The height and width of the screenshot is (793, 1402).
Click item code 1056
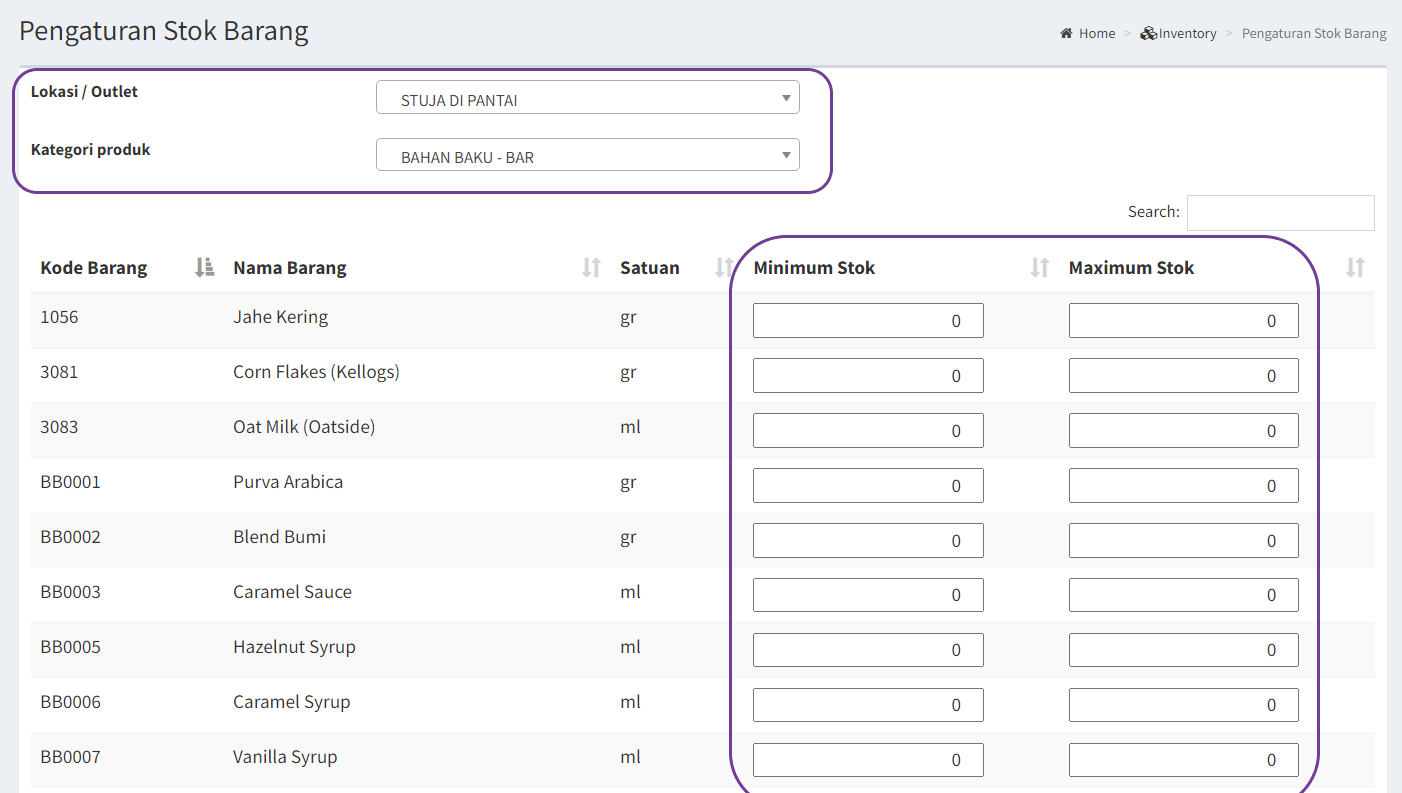[59, 317]
